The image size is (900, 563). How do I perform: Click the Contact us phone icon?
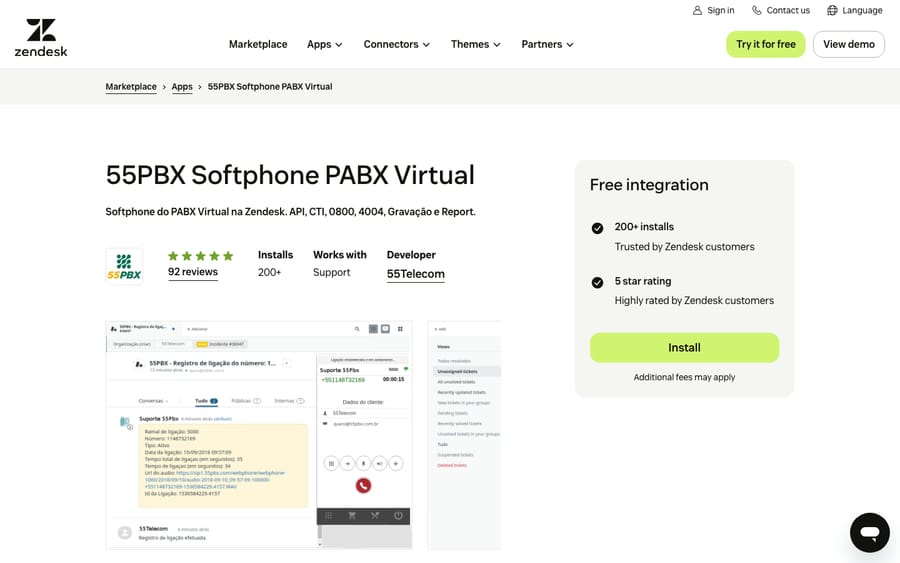coord(757,10)
